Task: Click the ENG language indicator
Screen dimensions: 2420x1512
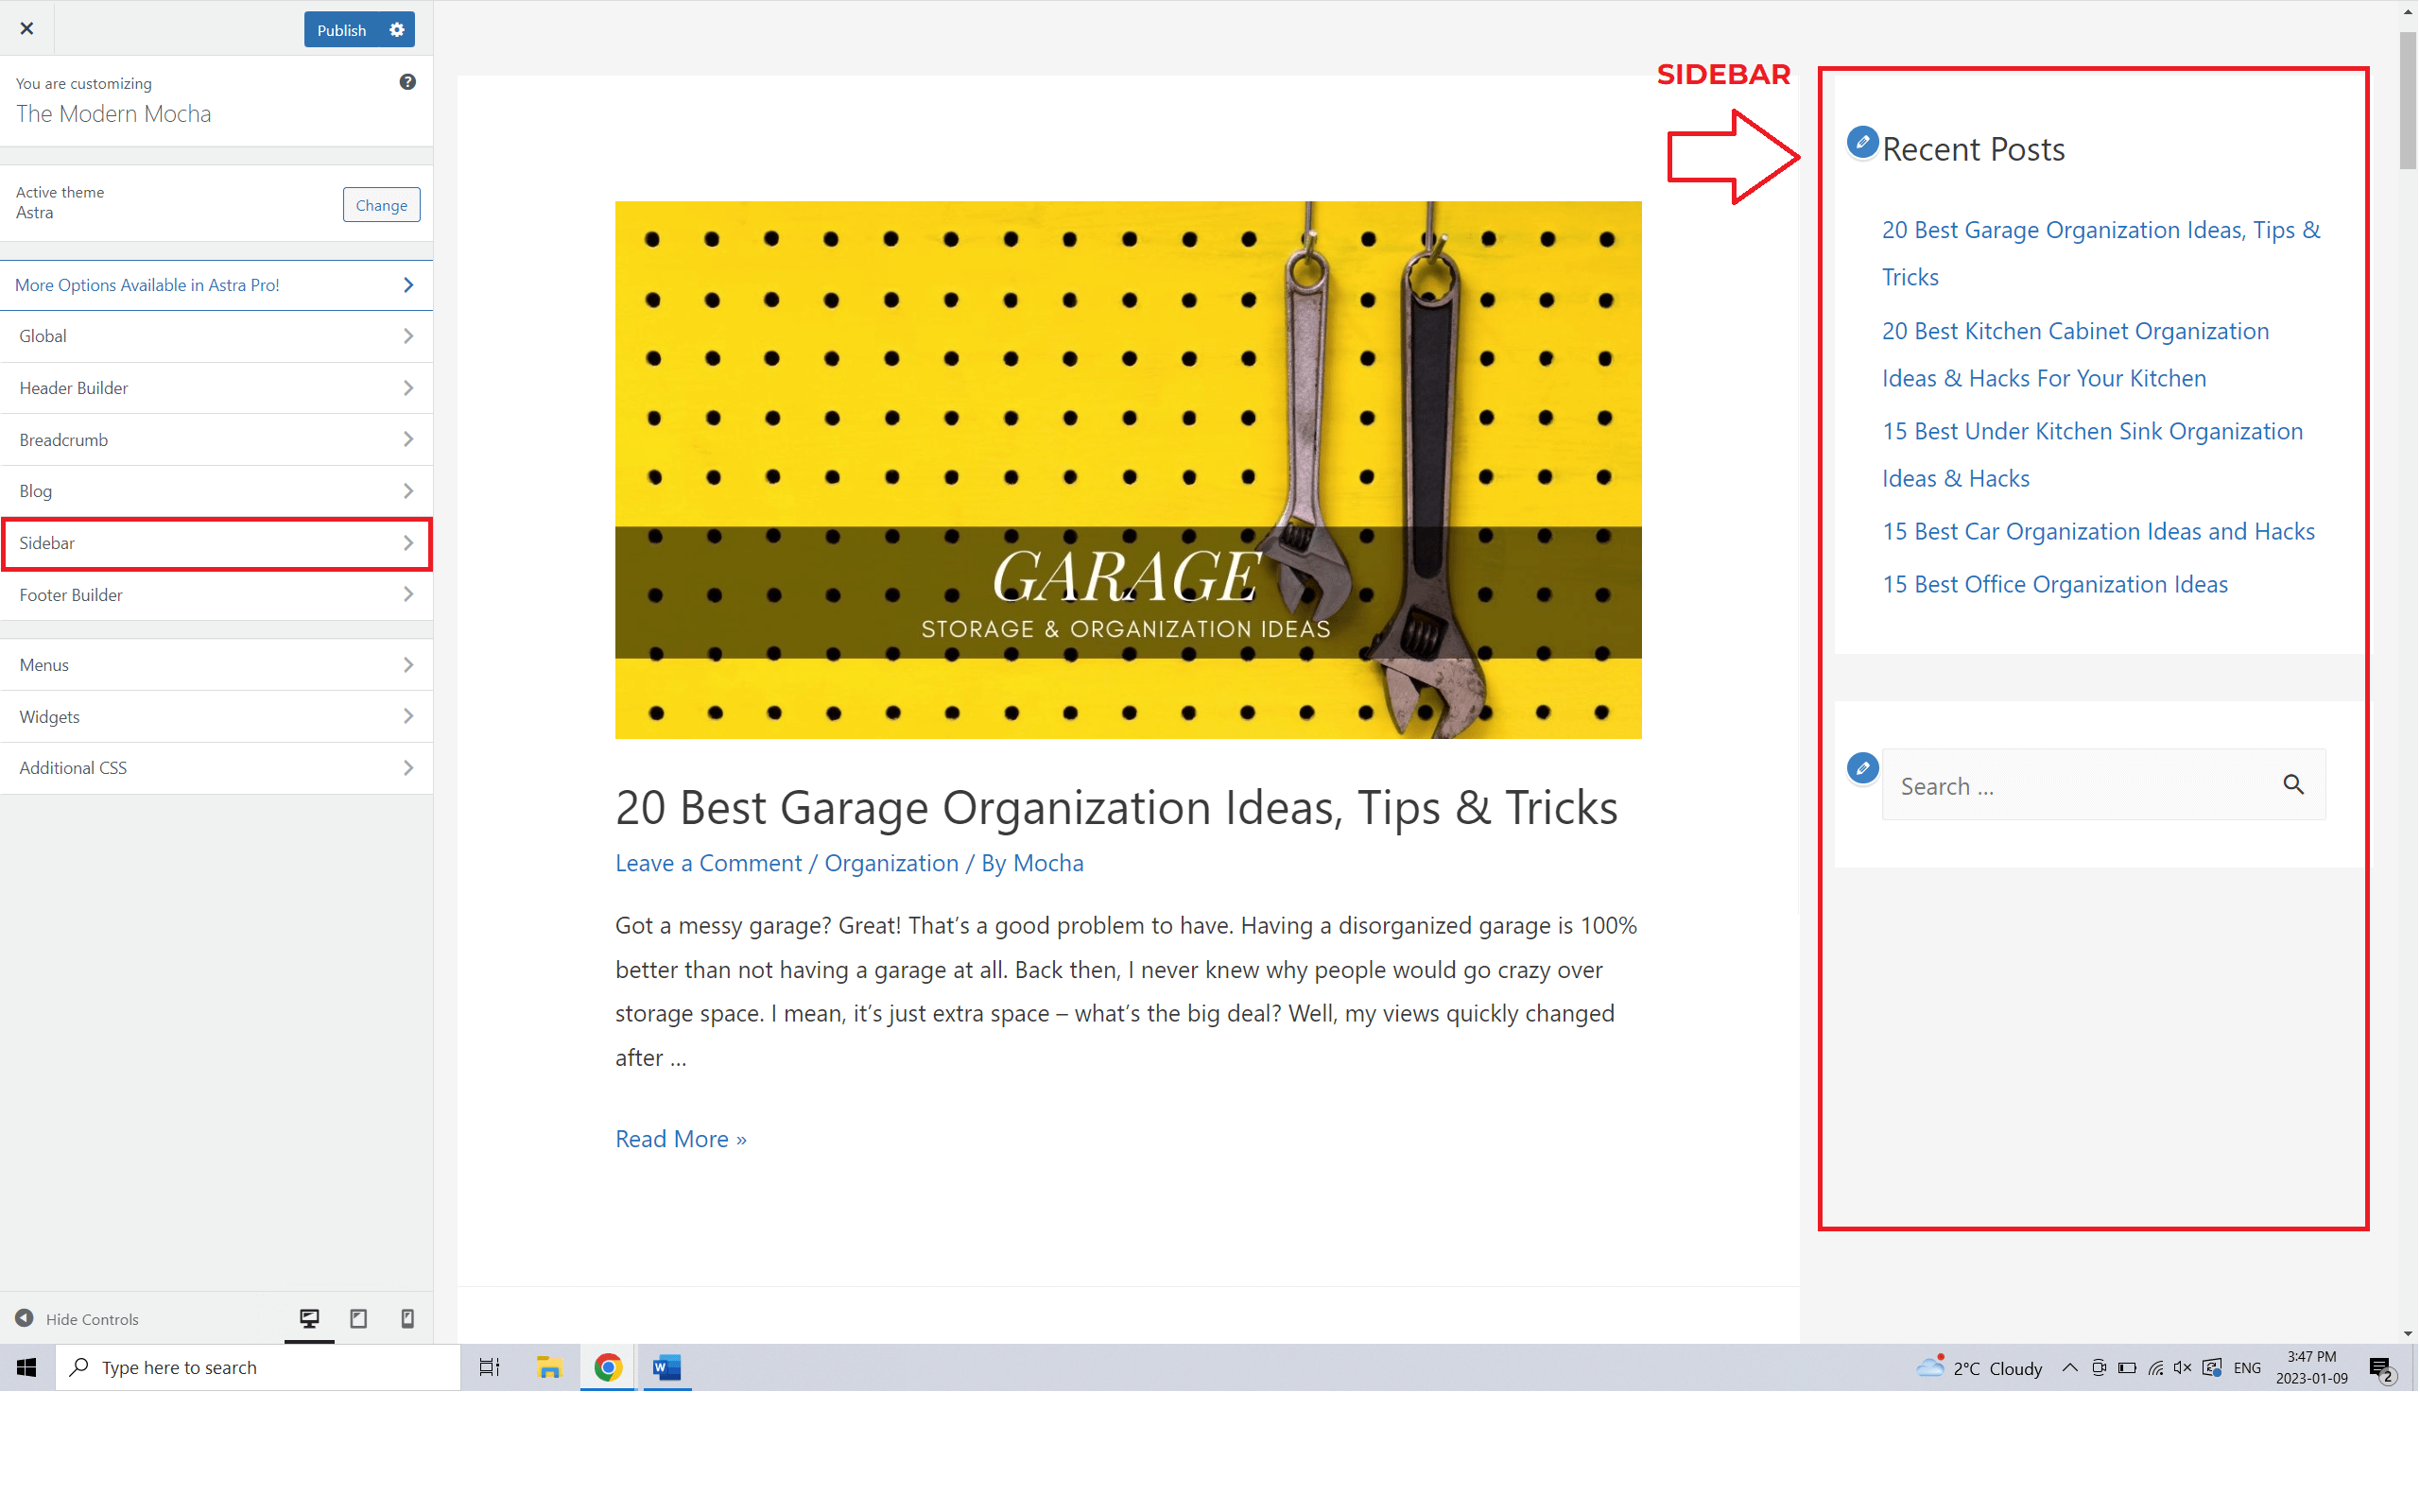Action: click(2247, 1368)
